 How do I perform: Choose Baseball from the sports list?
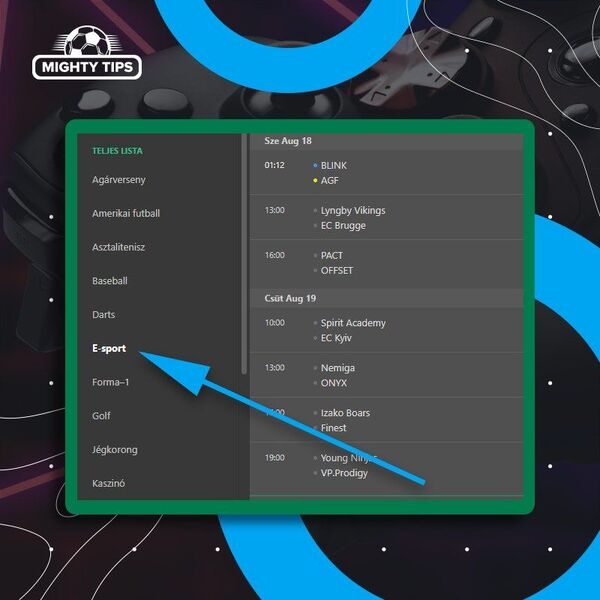109,280
